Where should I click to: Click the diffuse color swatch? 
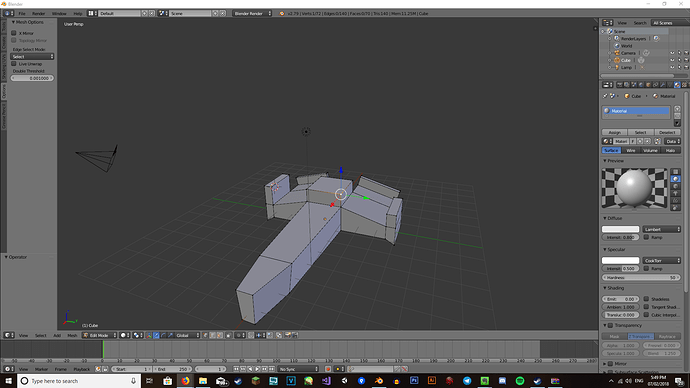tap(620, 229)
